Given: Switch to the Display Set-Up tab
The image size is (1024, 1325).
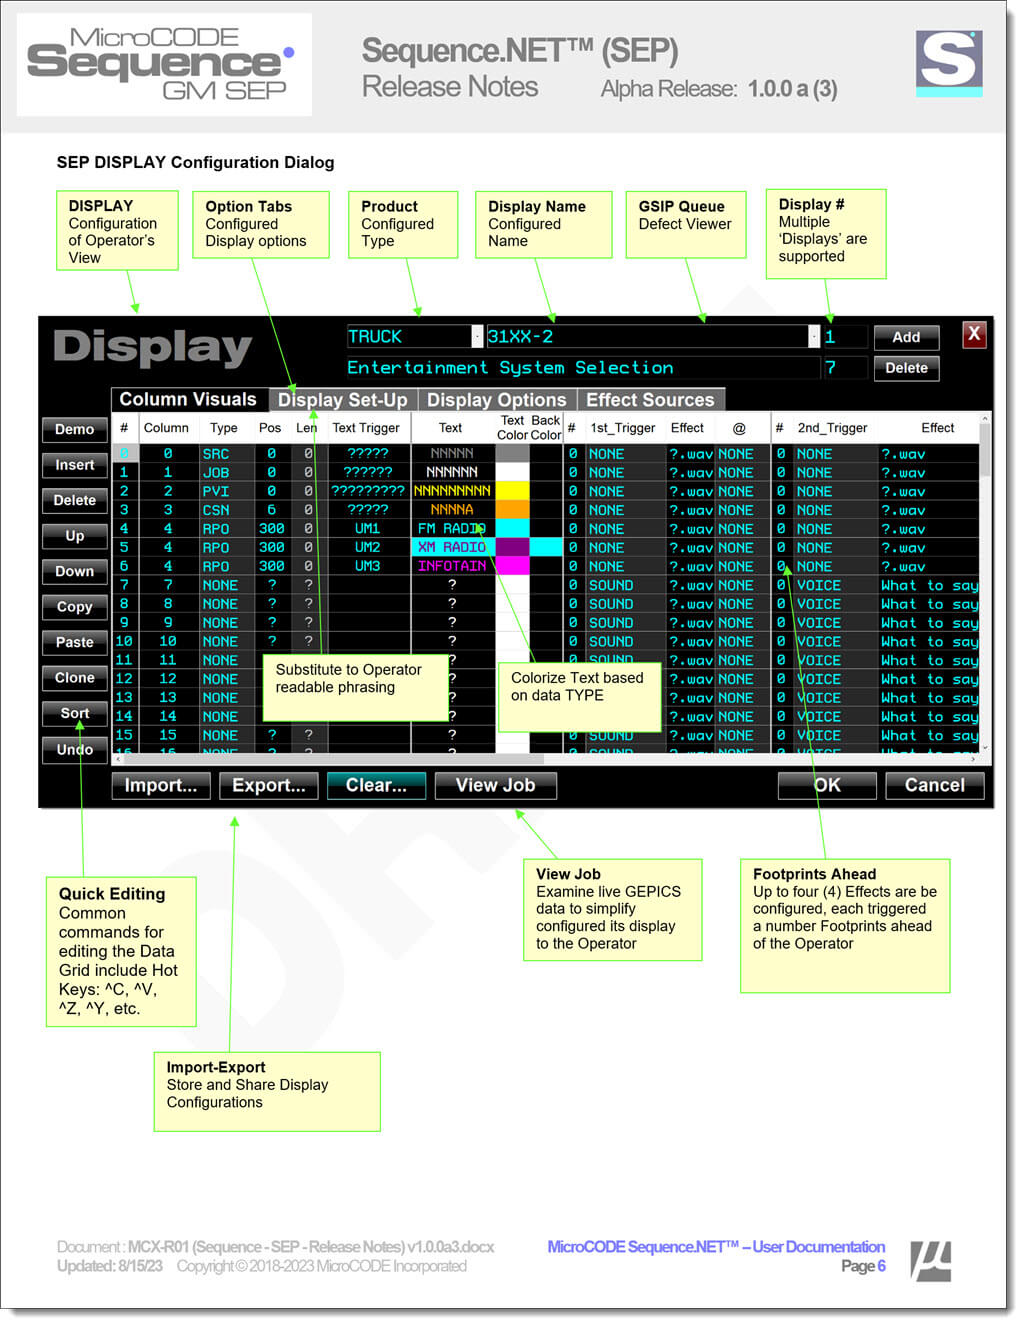Looking at the screenshot, I should (343, 400).
